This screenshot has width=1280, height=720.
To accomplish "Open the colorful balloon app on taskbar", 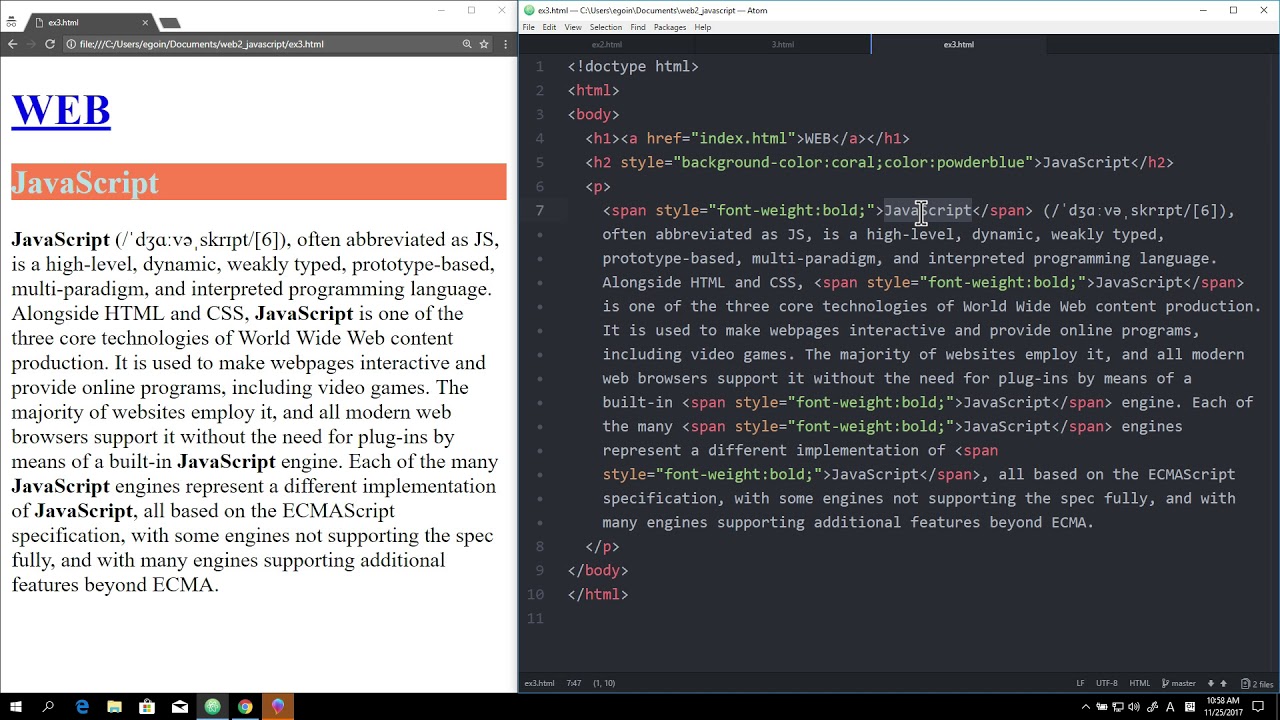I will [277, 707].
